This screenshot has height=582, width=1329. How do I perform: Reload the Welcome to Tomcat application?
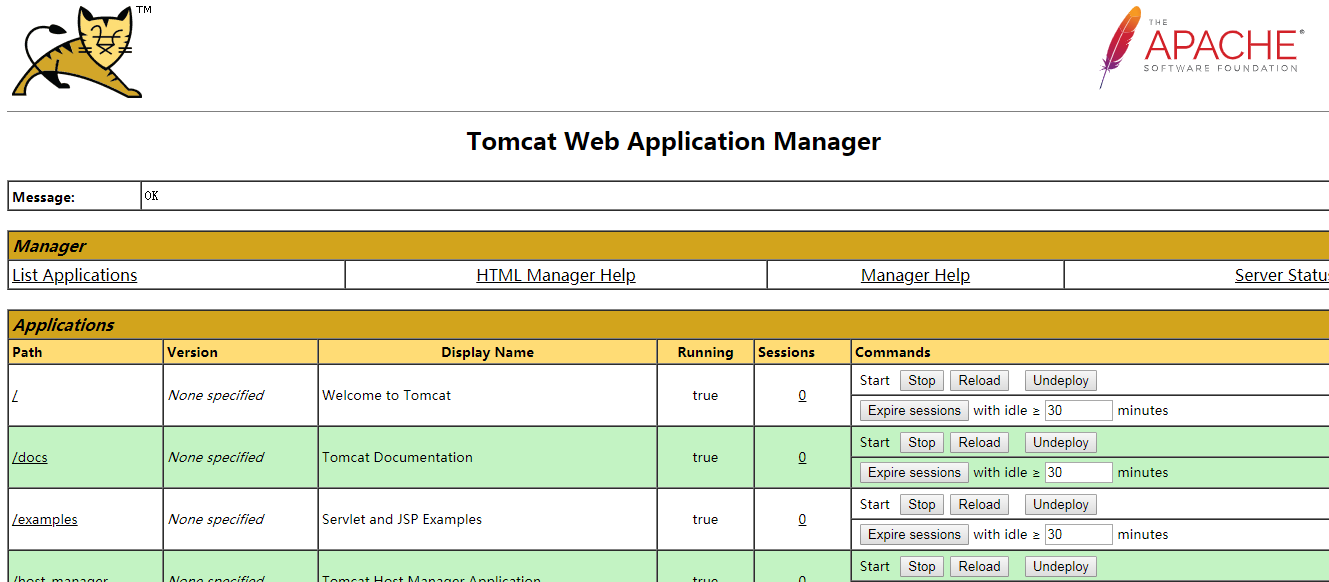979,380
